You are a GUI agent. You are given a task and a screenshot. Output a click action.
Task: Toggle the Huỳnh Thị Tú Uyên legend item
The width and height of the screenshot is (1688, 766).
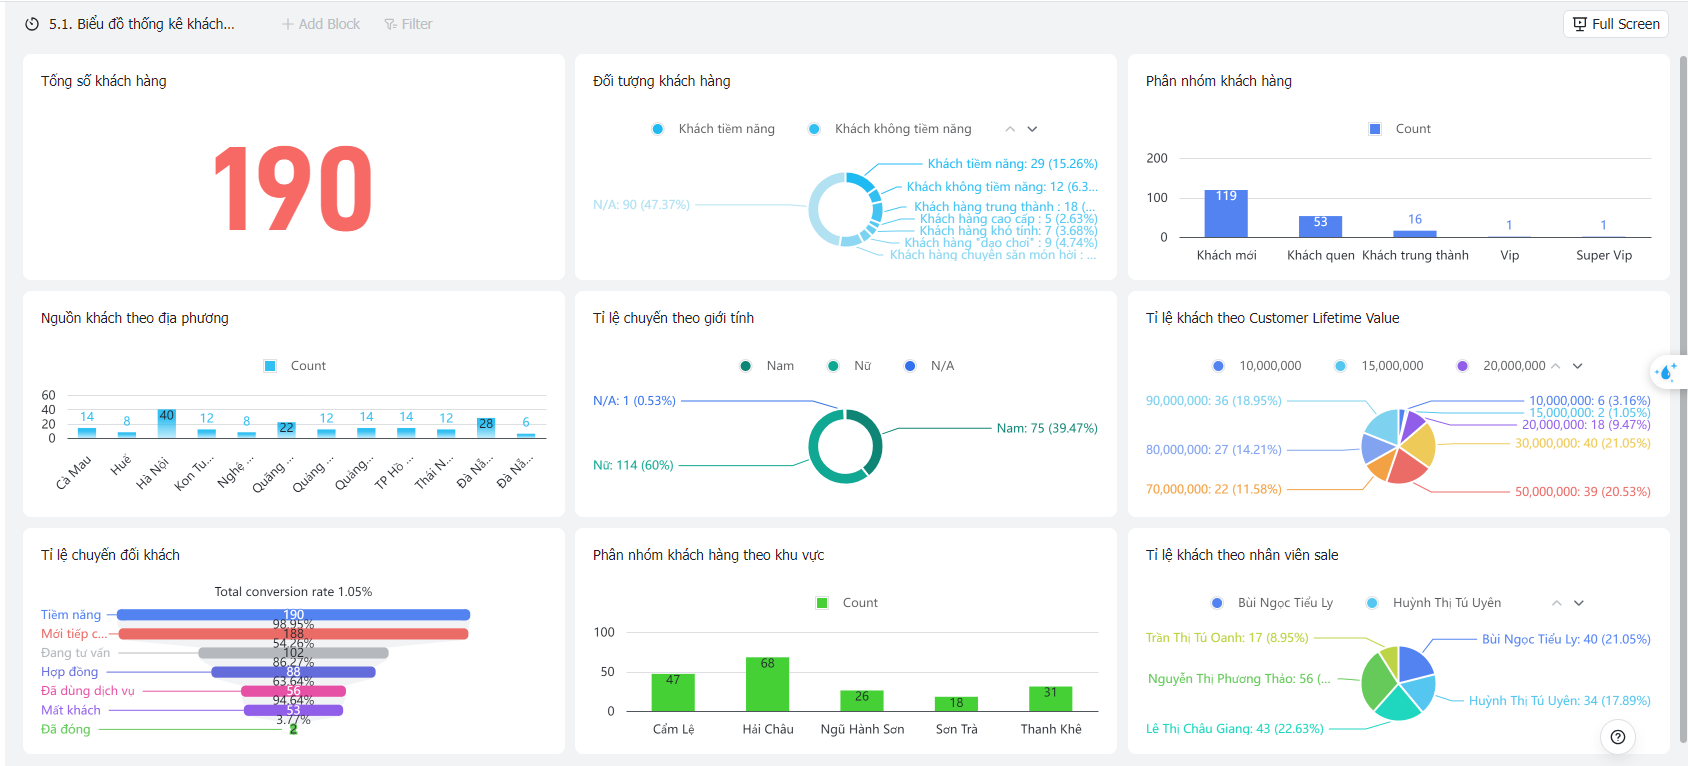pyautogui.click(x=1434, y=603)
